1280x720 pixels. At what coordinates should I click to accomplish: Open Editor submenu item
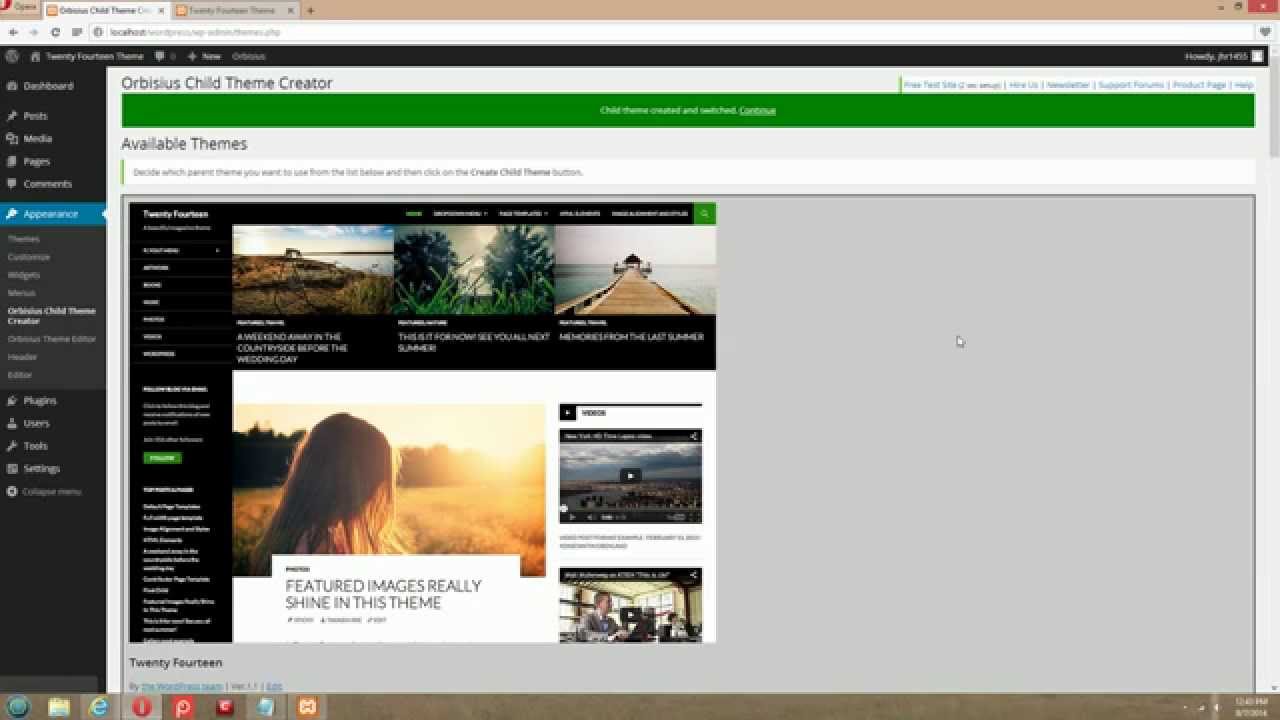pos(20,375)
